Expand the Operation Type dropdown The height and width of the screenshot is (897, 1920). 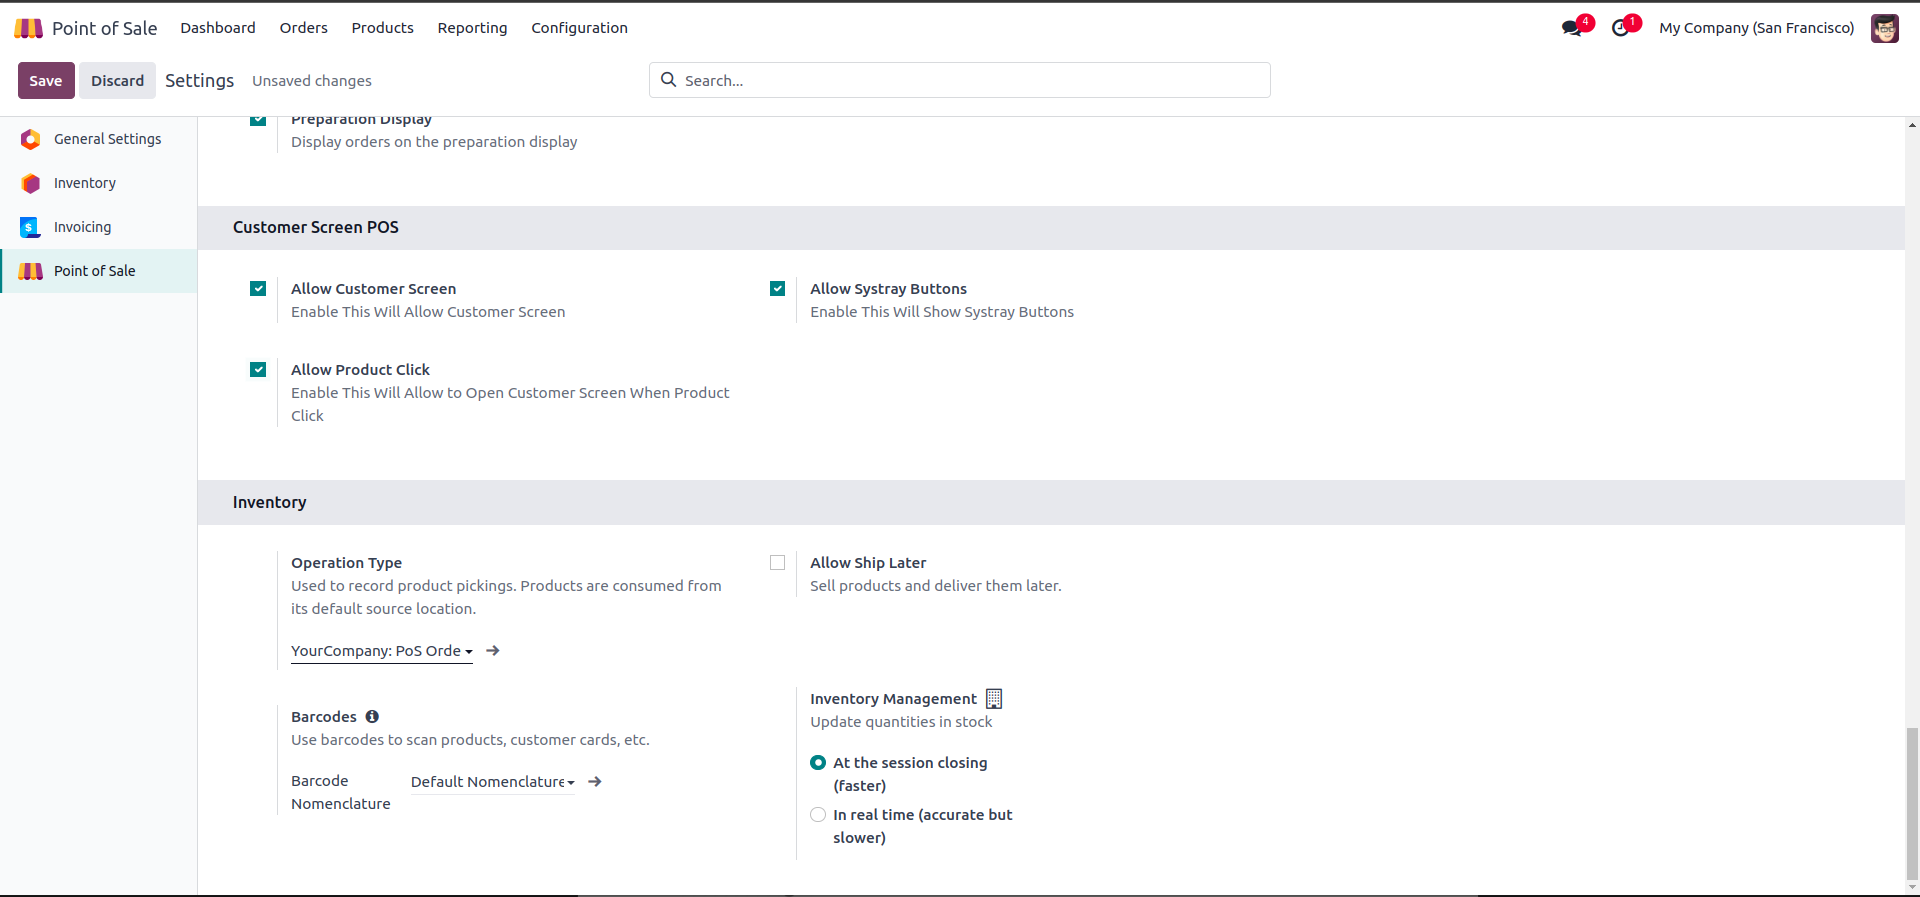[381, 651]
